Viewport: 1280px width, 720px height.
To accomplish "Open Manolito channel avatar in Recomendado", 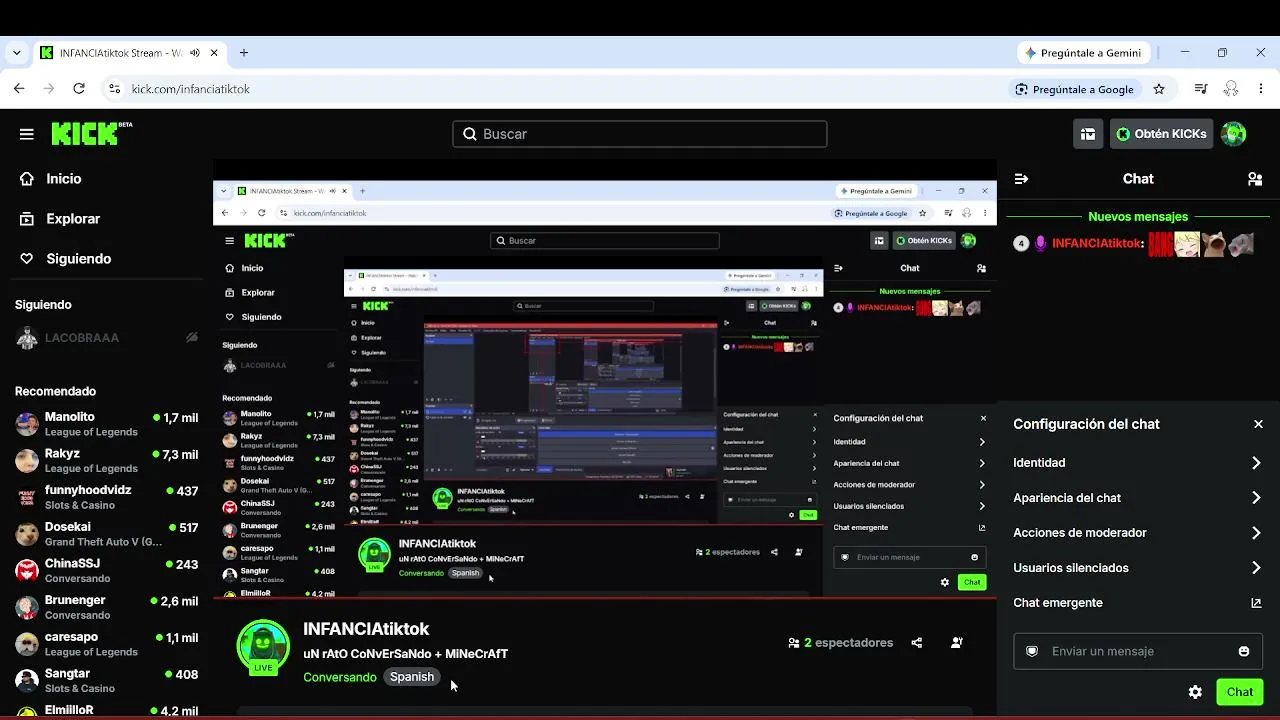I will tap(27, 424).
